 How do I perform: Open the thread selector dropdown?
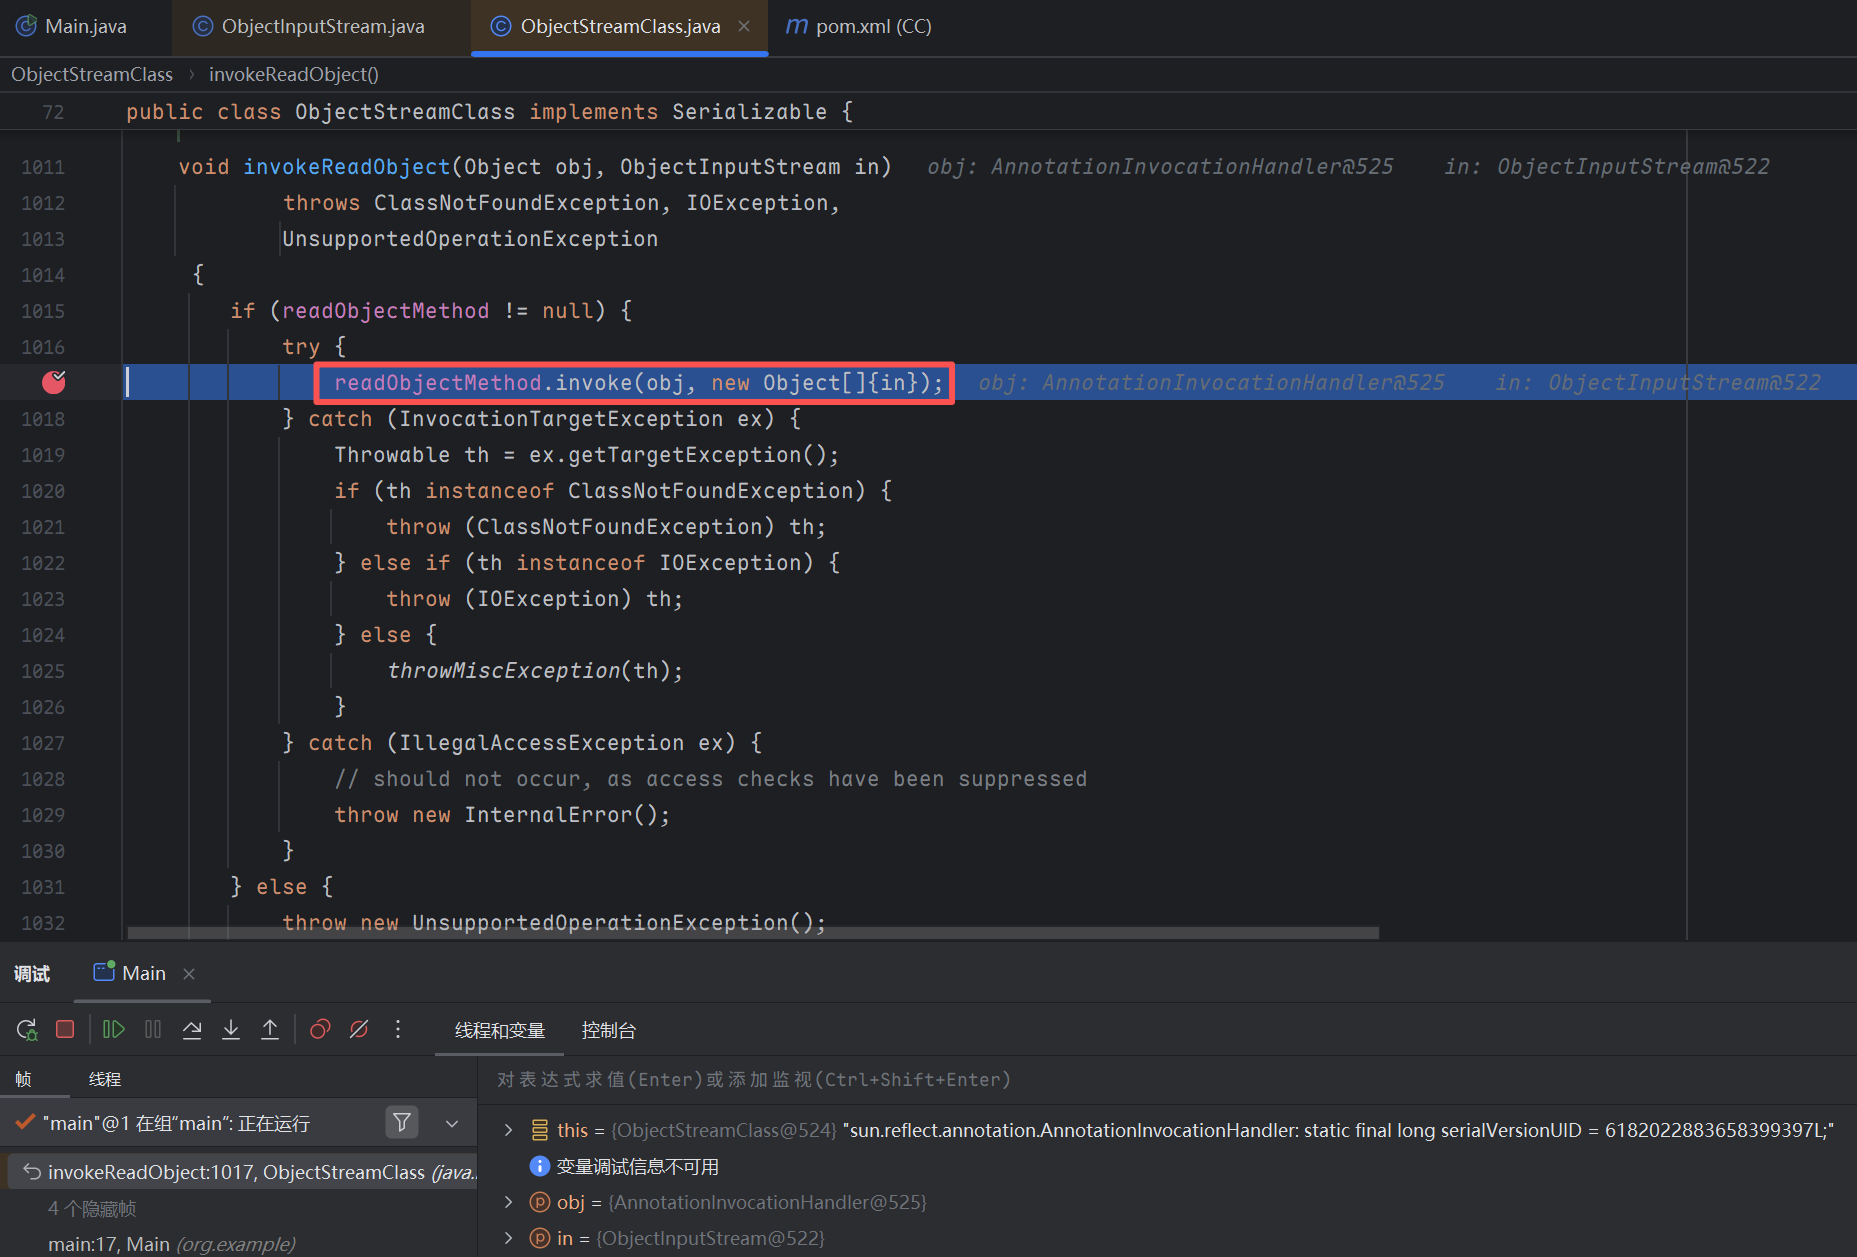(x=452, y=1123)
